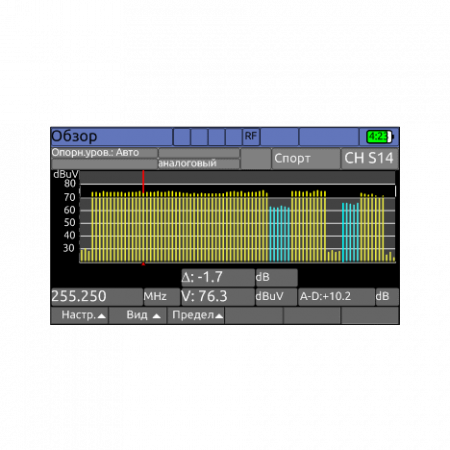Screen dimensions: 450x450
Task: Click the dB unit next to A-D value
Action: 387,297
